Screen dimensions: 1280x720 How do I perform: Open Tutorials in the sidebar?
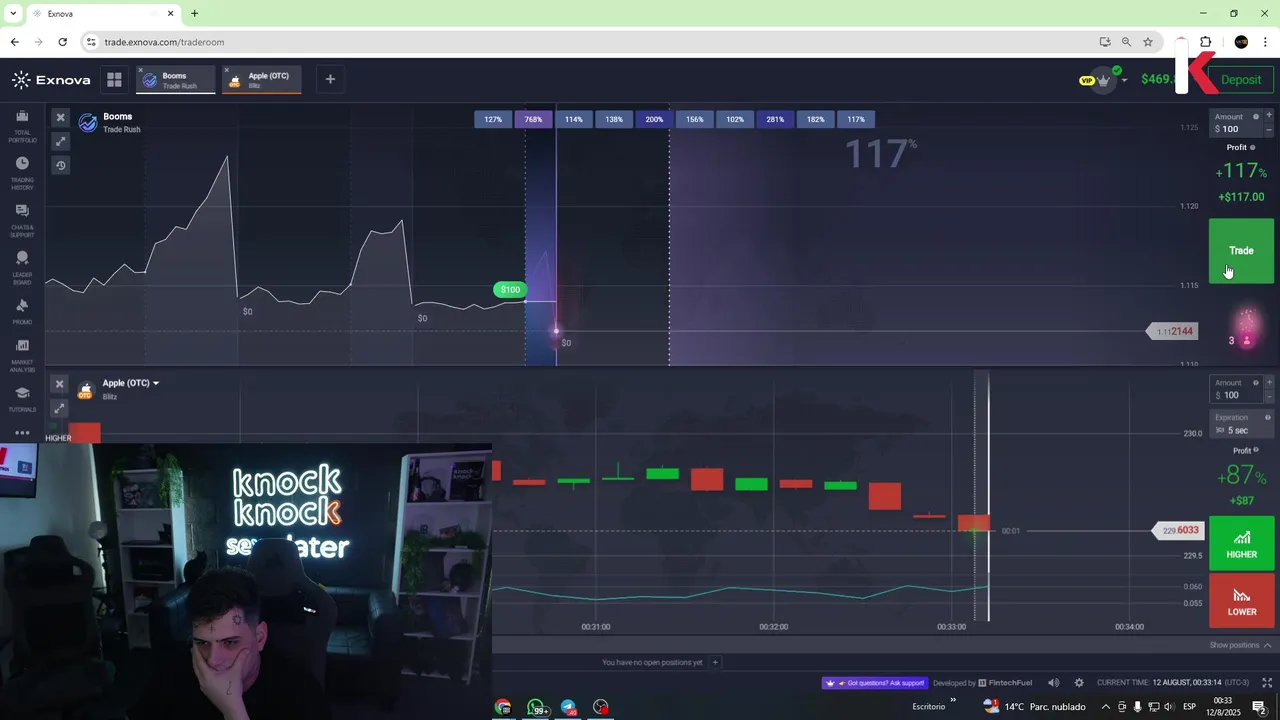pyautogui.click(x=22, y=399)
